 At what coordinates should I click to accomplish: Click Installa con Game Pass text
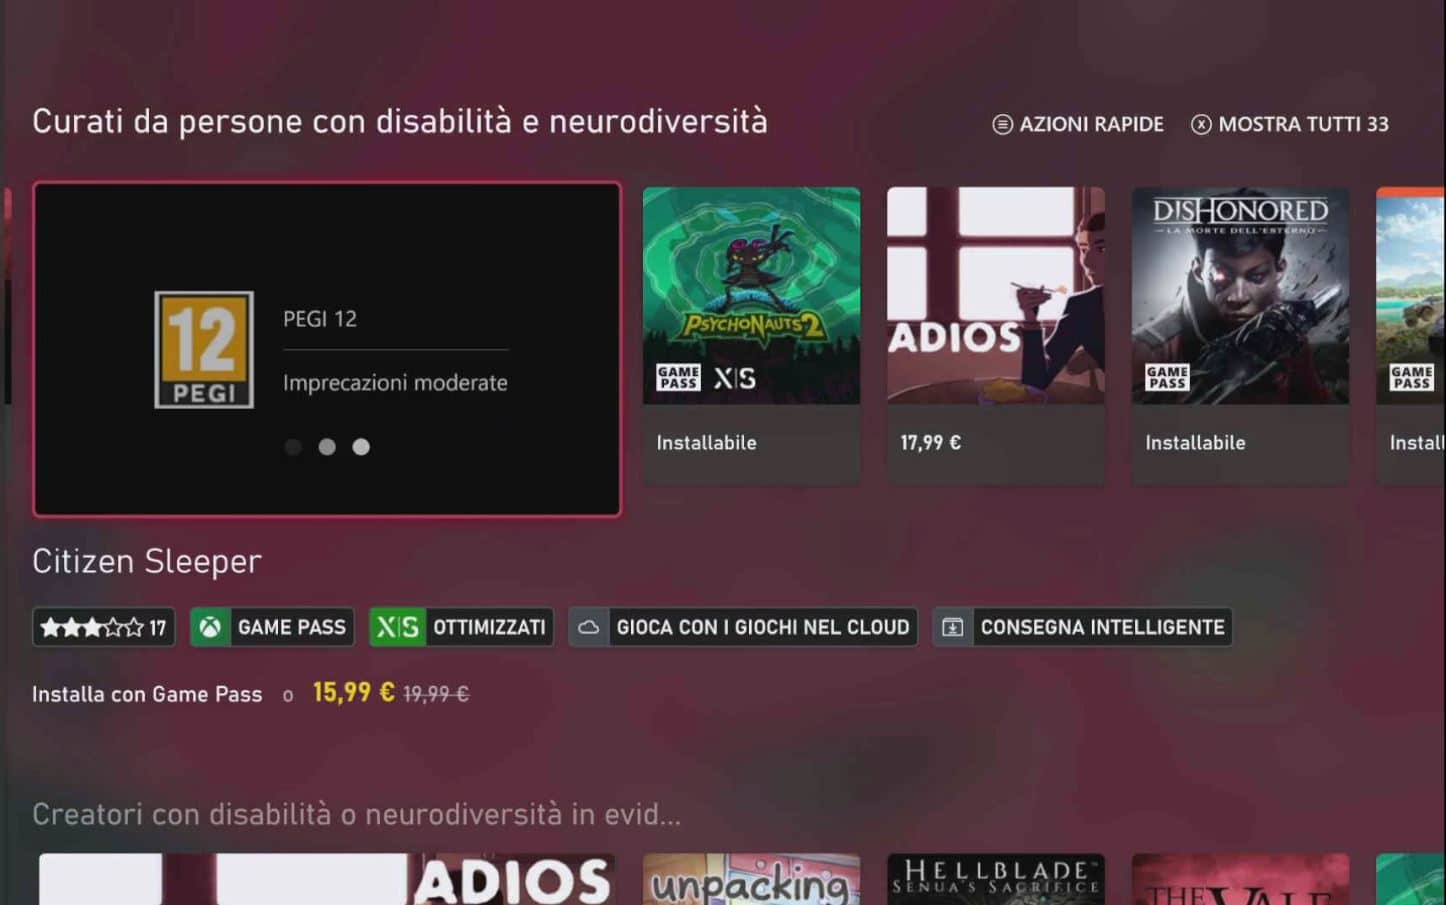coord(147,694)
